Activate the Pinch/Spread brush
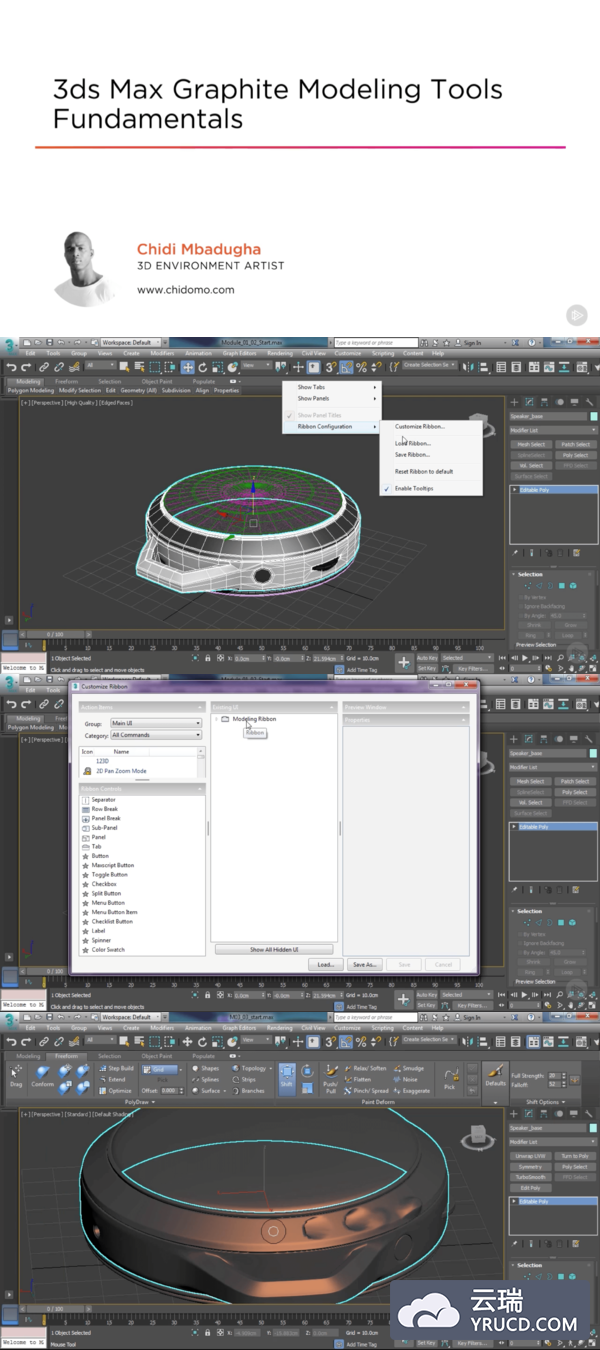Image resolution: width=600 pixels, height=1350 pixels. pyautogui.click(x=367, y=1091)
